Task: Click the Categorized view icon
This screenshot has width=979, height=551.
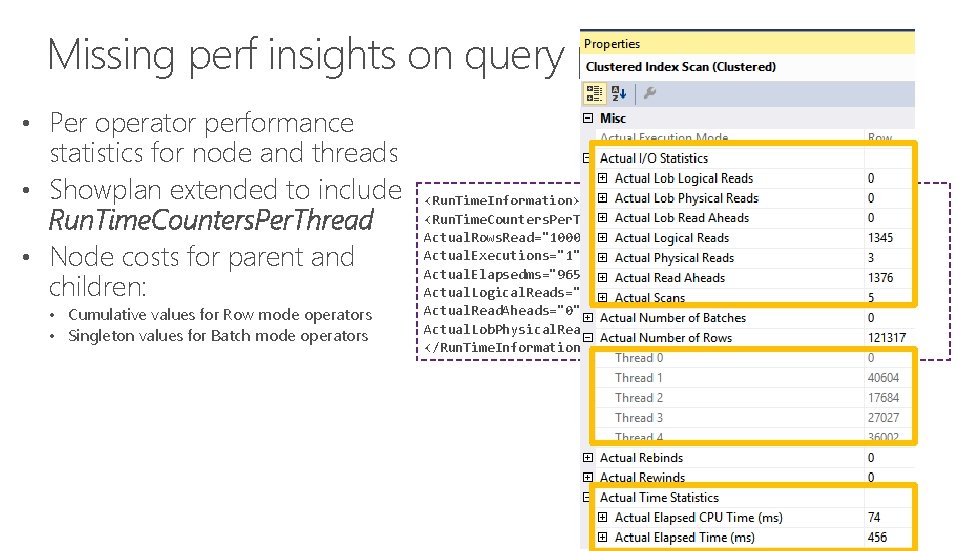Action: click(x=592, y=93)
